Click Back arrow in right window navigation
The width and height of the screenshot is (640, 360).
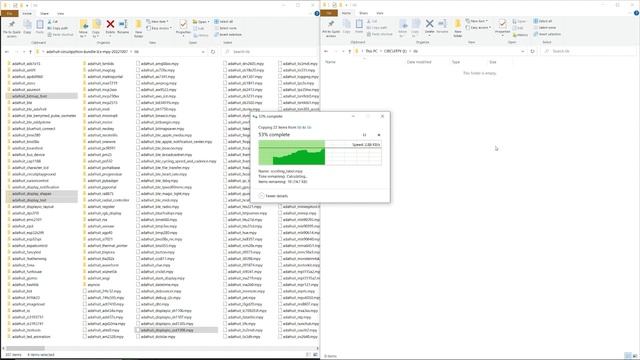(326, 51)
